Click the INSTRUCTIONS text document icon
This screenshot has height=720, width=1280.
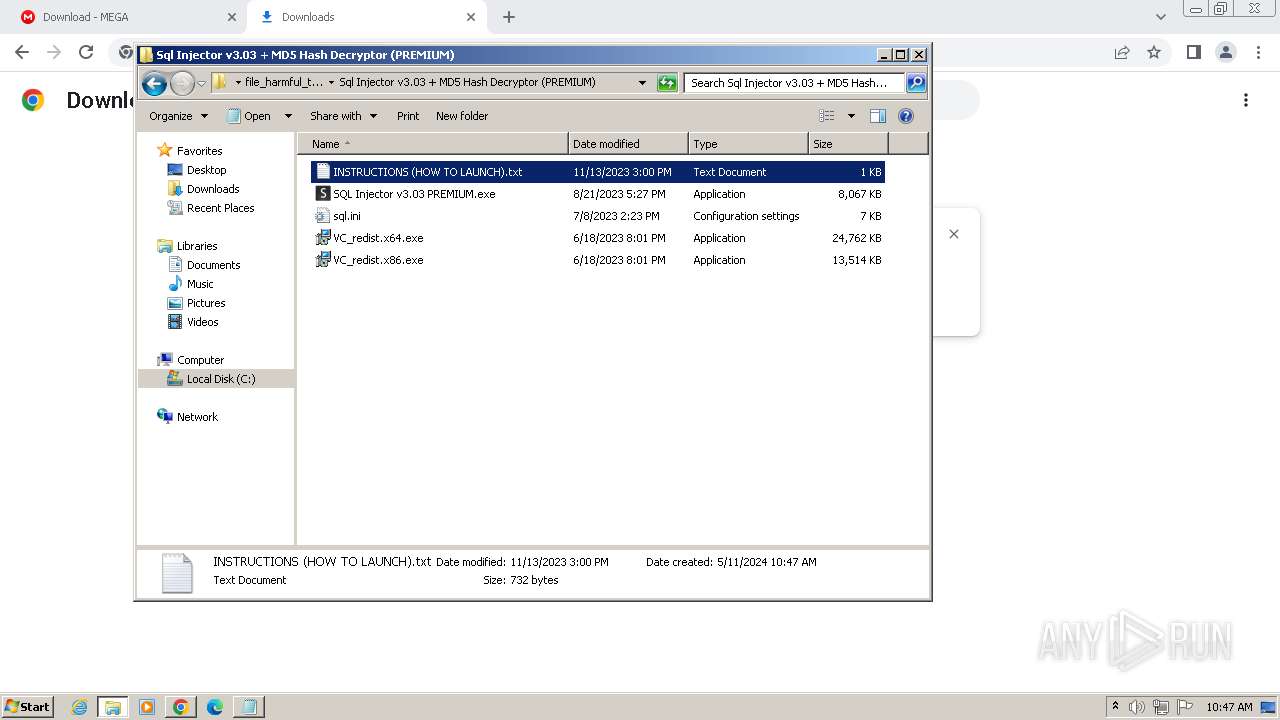click(323, 172)
